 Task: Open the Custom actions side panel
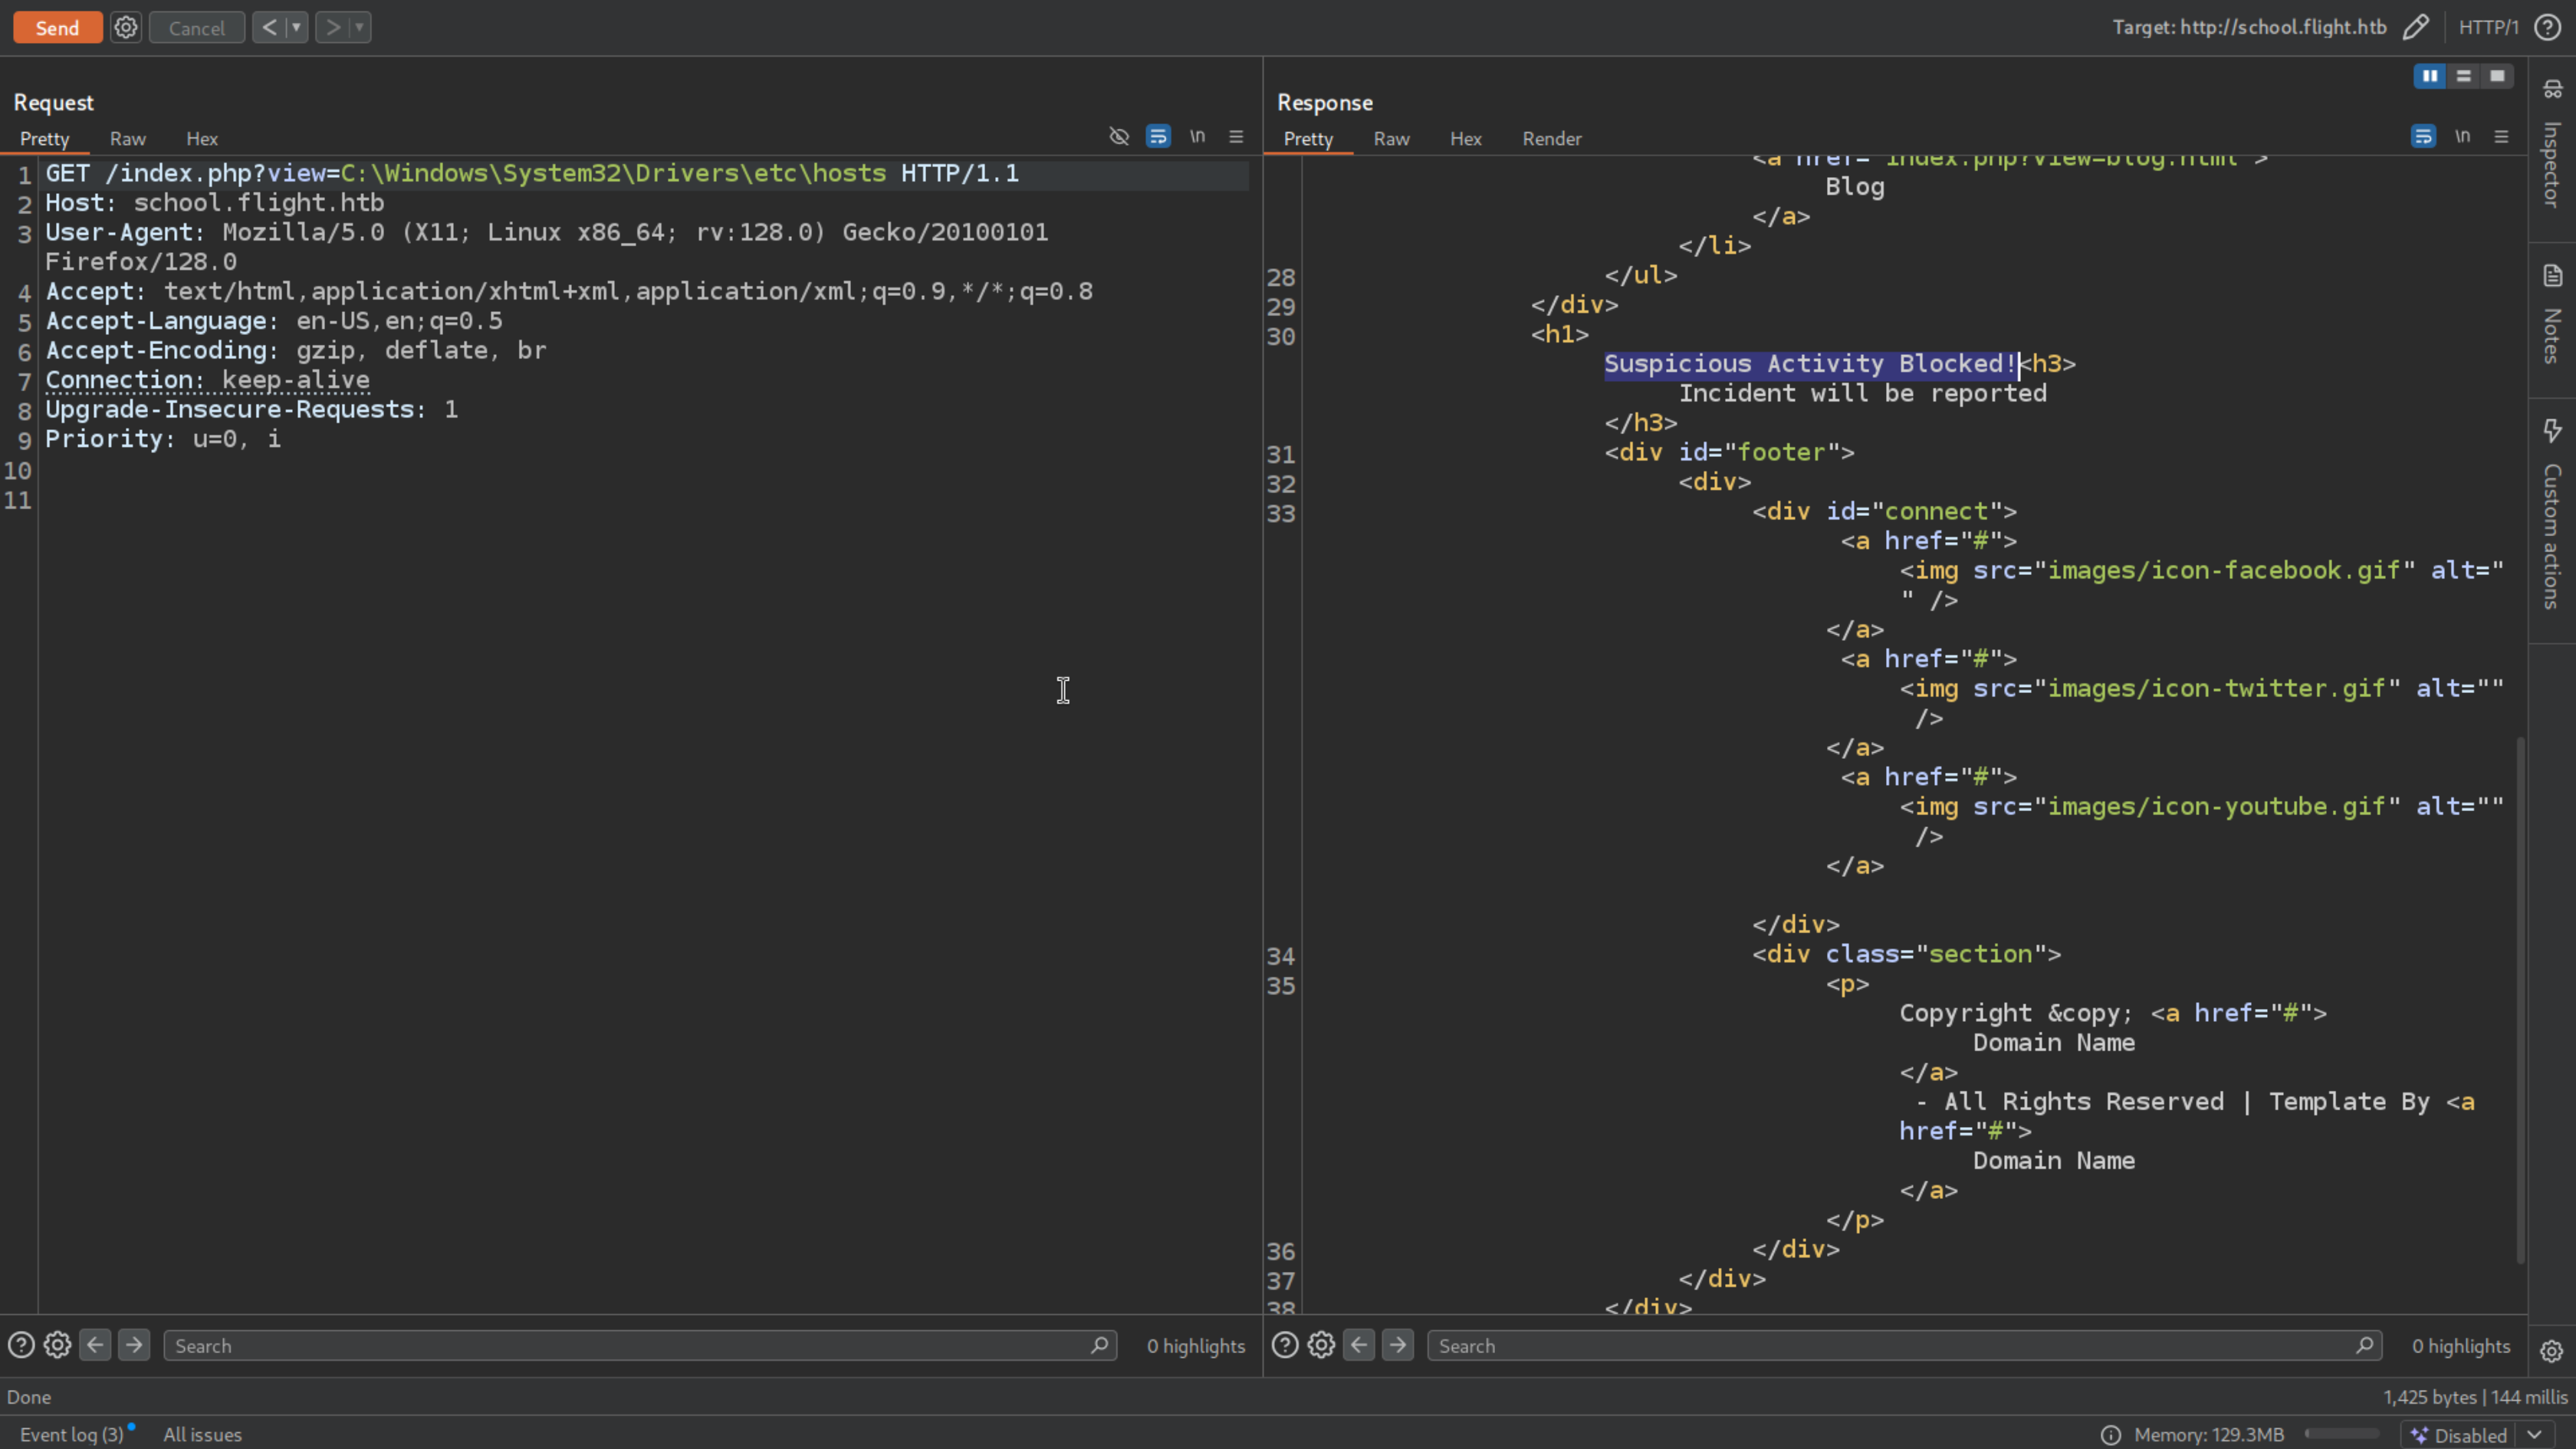click(2552, 515)
